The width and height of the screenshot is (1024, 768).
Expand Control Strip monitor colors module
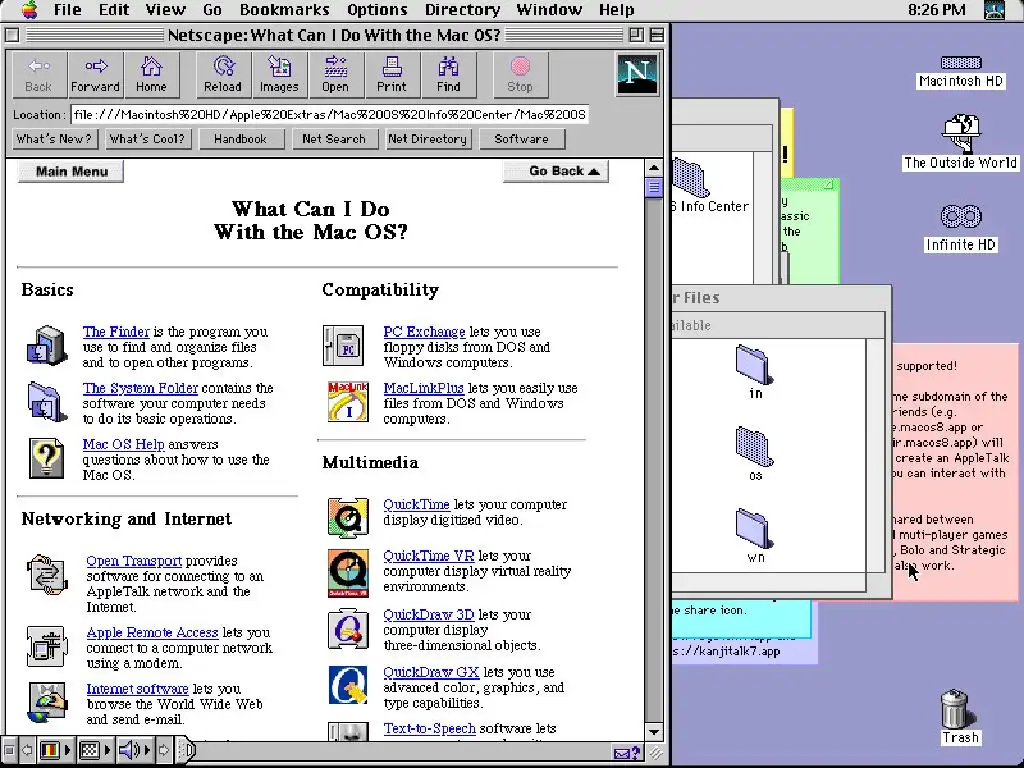point(57,750)
